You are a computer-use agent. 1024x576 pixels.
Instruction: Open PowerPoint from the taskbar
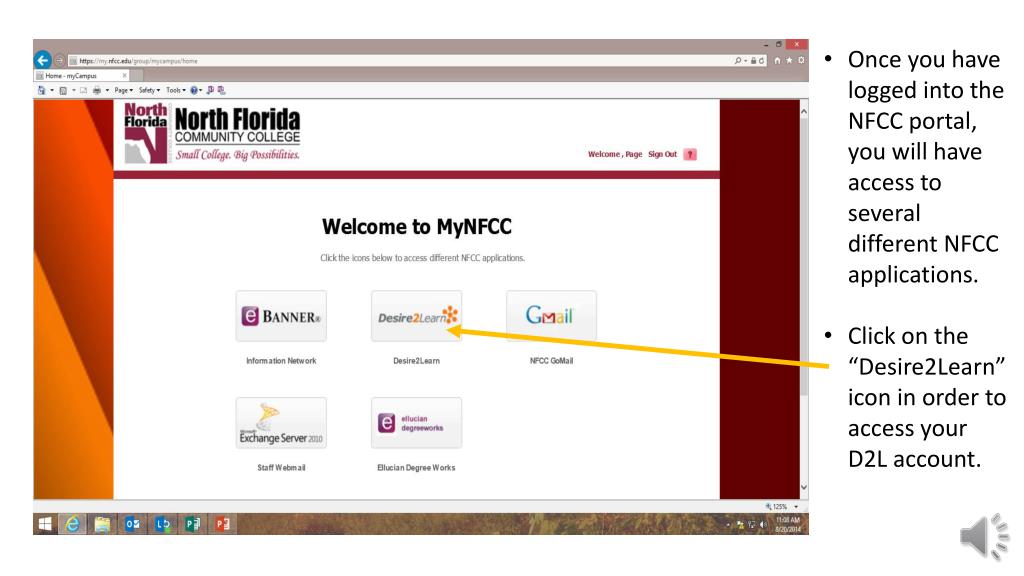[222, 524]
